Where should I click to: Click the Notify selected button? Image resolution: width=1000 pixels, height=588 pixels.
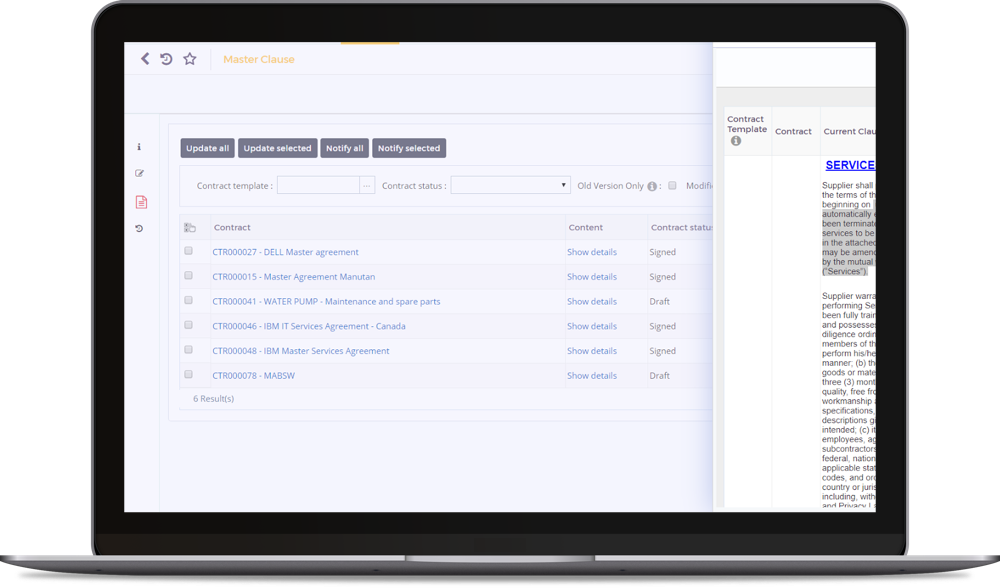(x=409, y=148)
